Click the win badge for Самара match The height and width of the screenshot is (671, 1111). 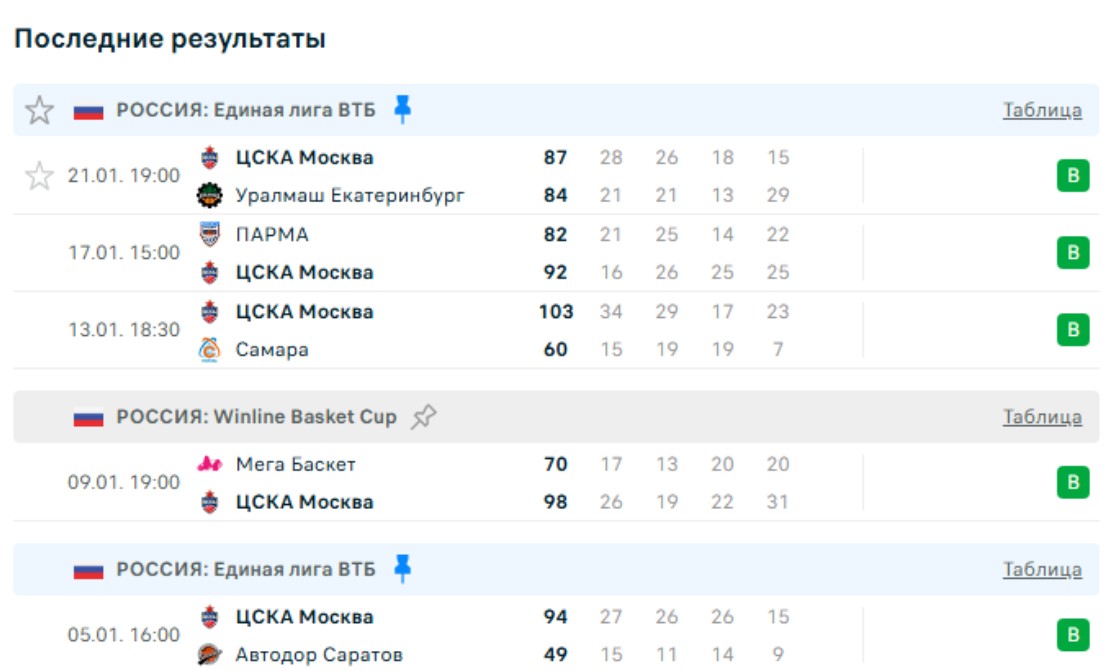coord(1073,330)
